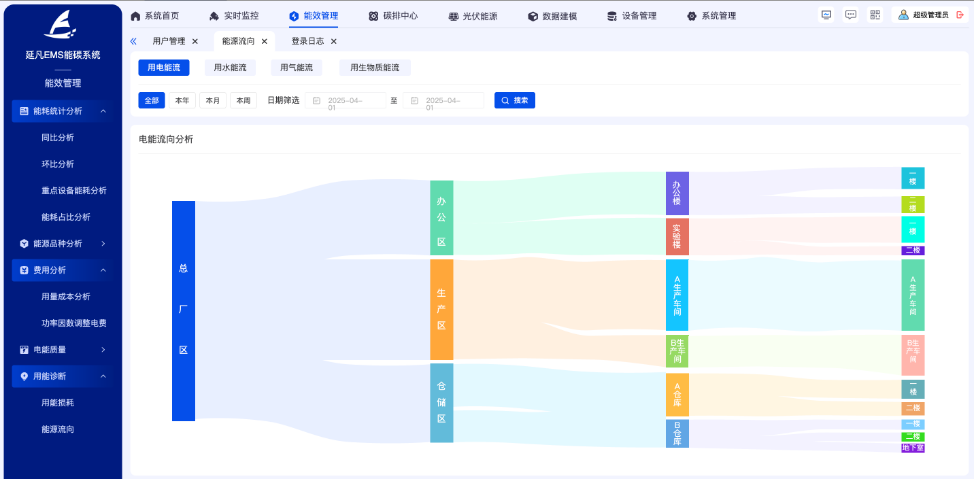Viewport: 974px width, 479px height.
Task: Click the 碳排中心 icon in top navigation
Action: [x=374, y=16]
